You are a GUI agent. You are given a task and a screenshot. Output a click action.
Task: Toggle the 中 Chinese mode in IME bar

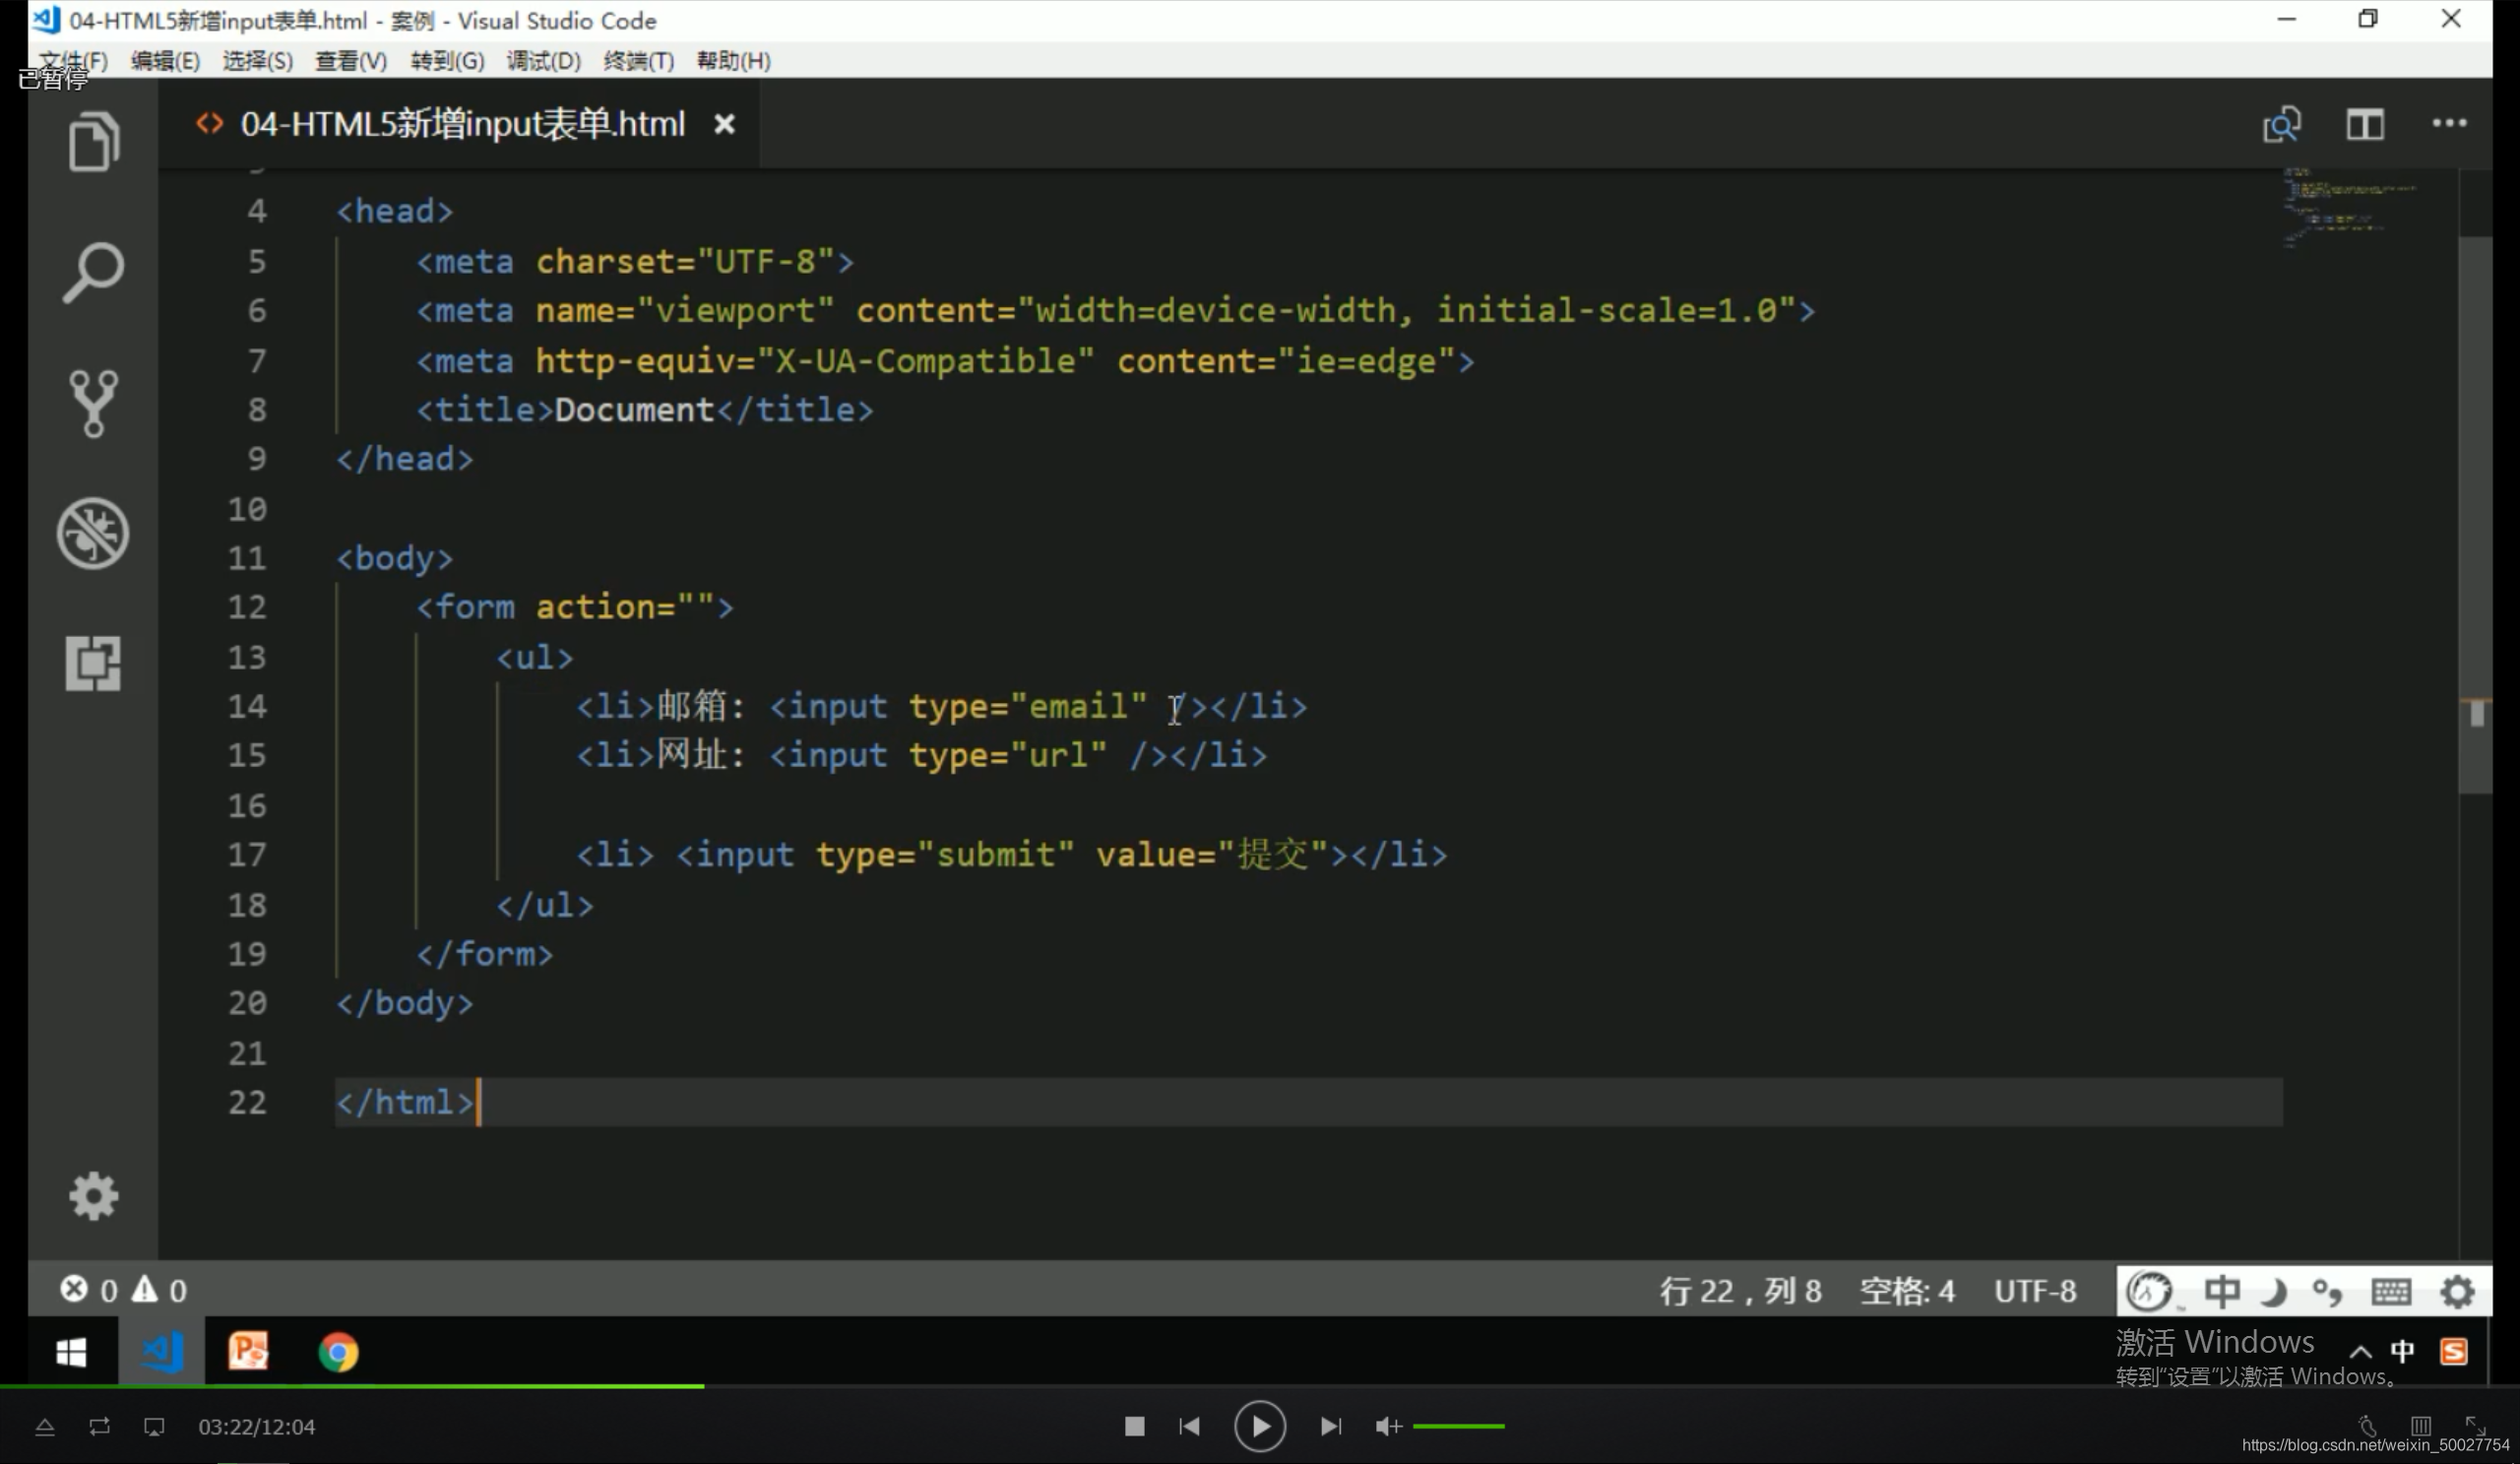[x=2221, y=1290]
